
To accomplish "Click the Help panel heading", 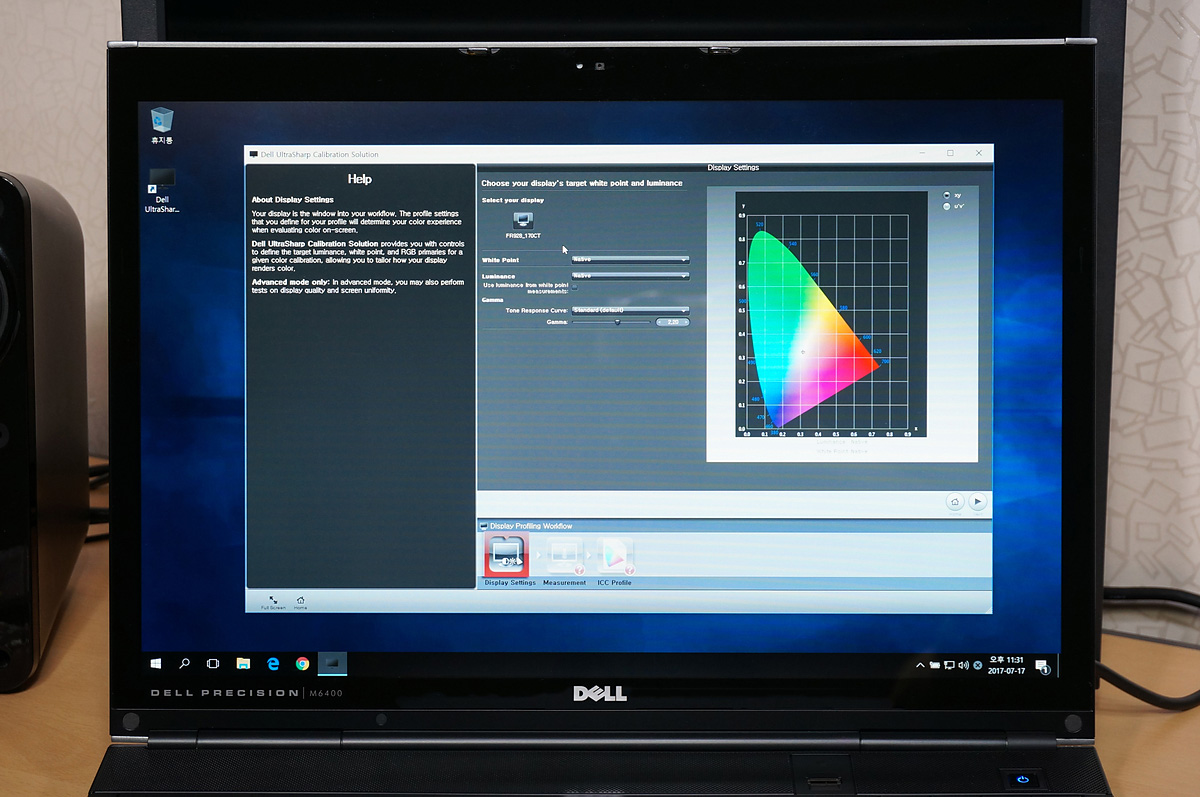I will [x=360, y=179].
